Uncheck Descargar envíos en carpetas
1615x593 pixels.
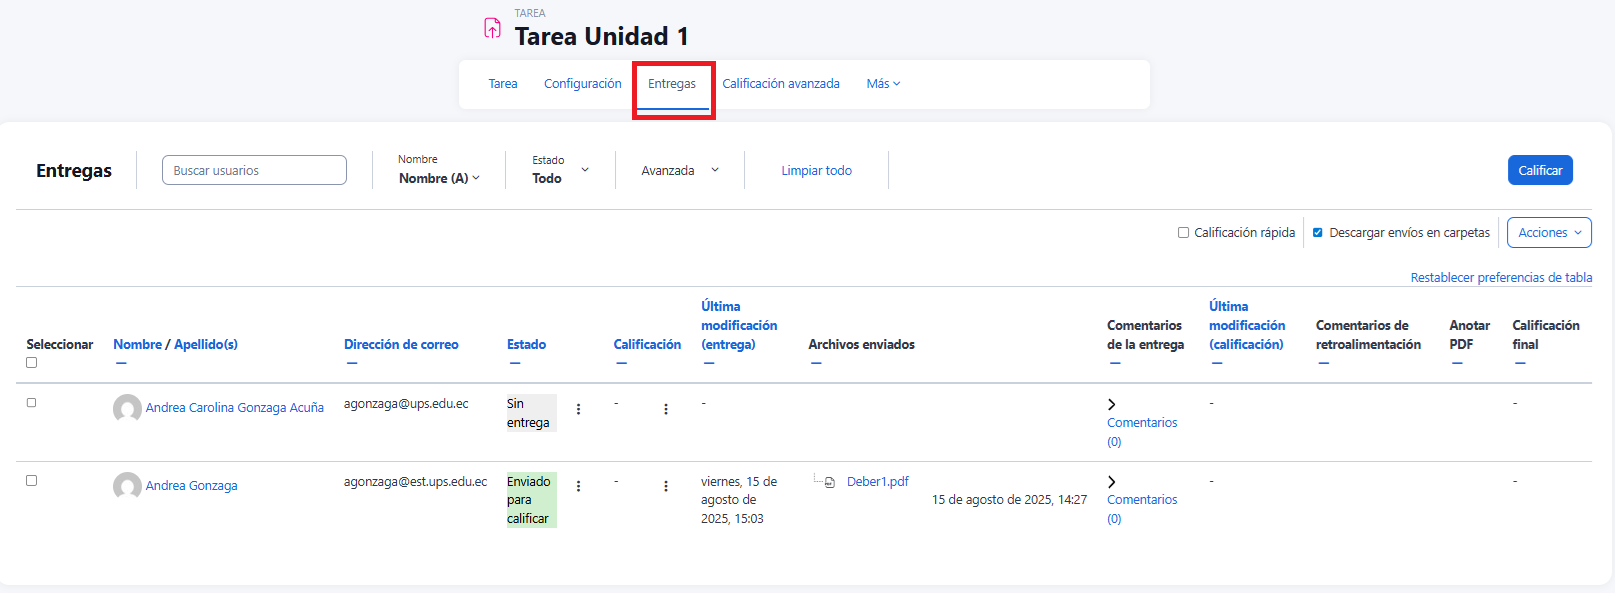tap(1318, 233)
